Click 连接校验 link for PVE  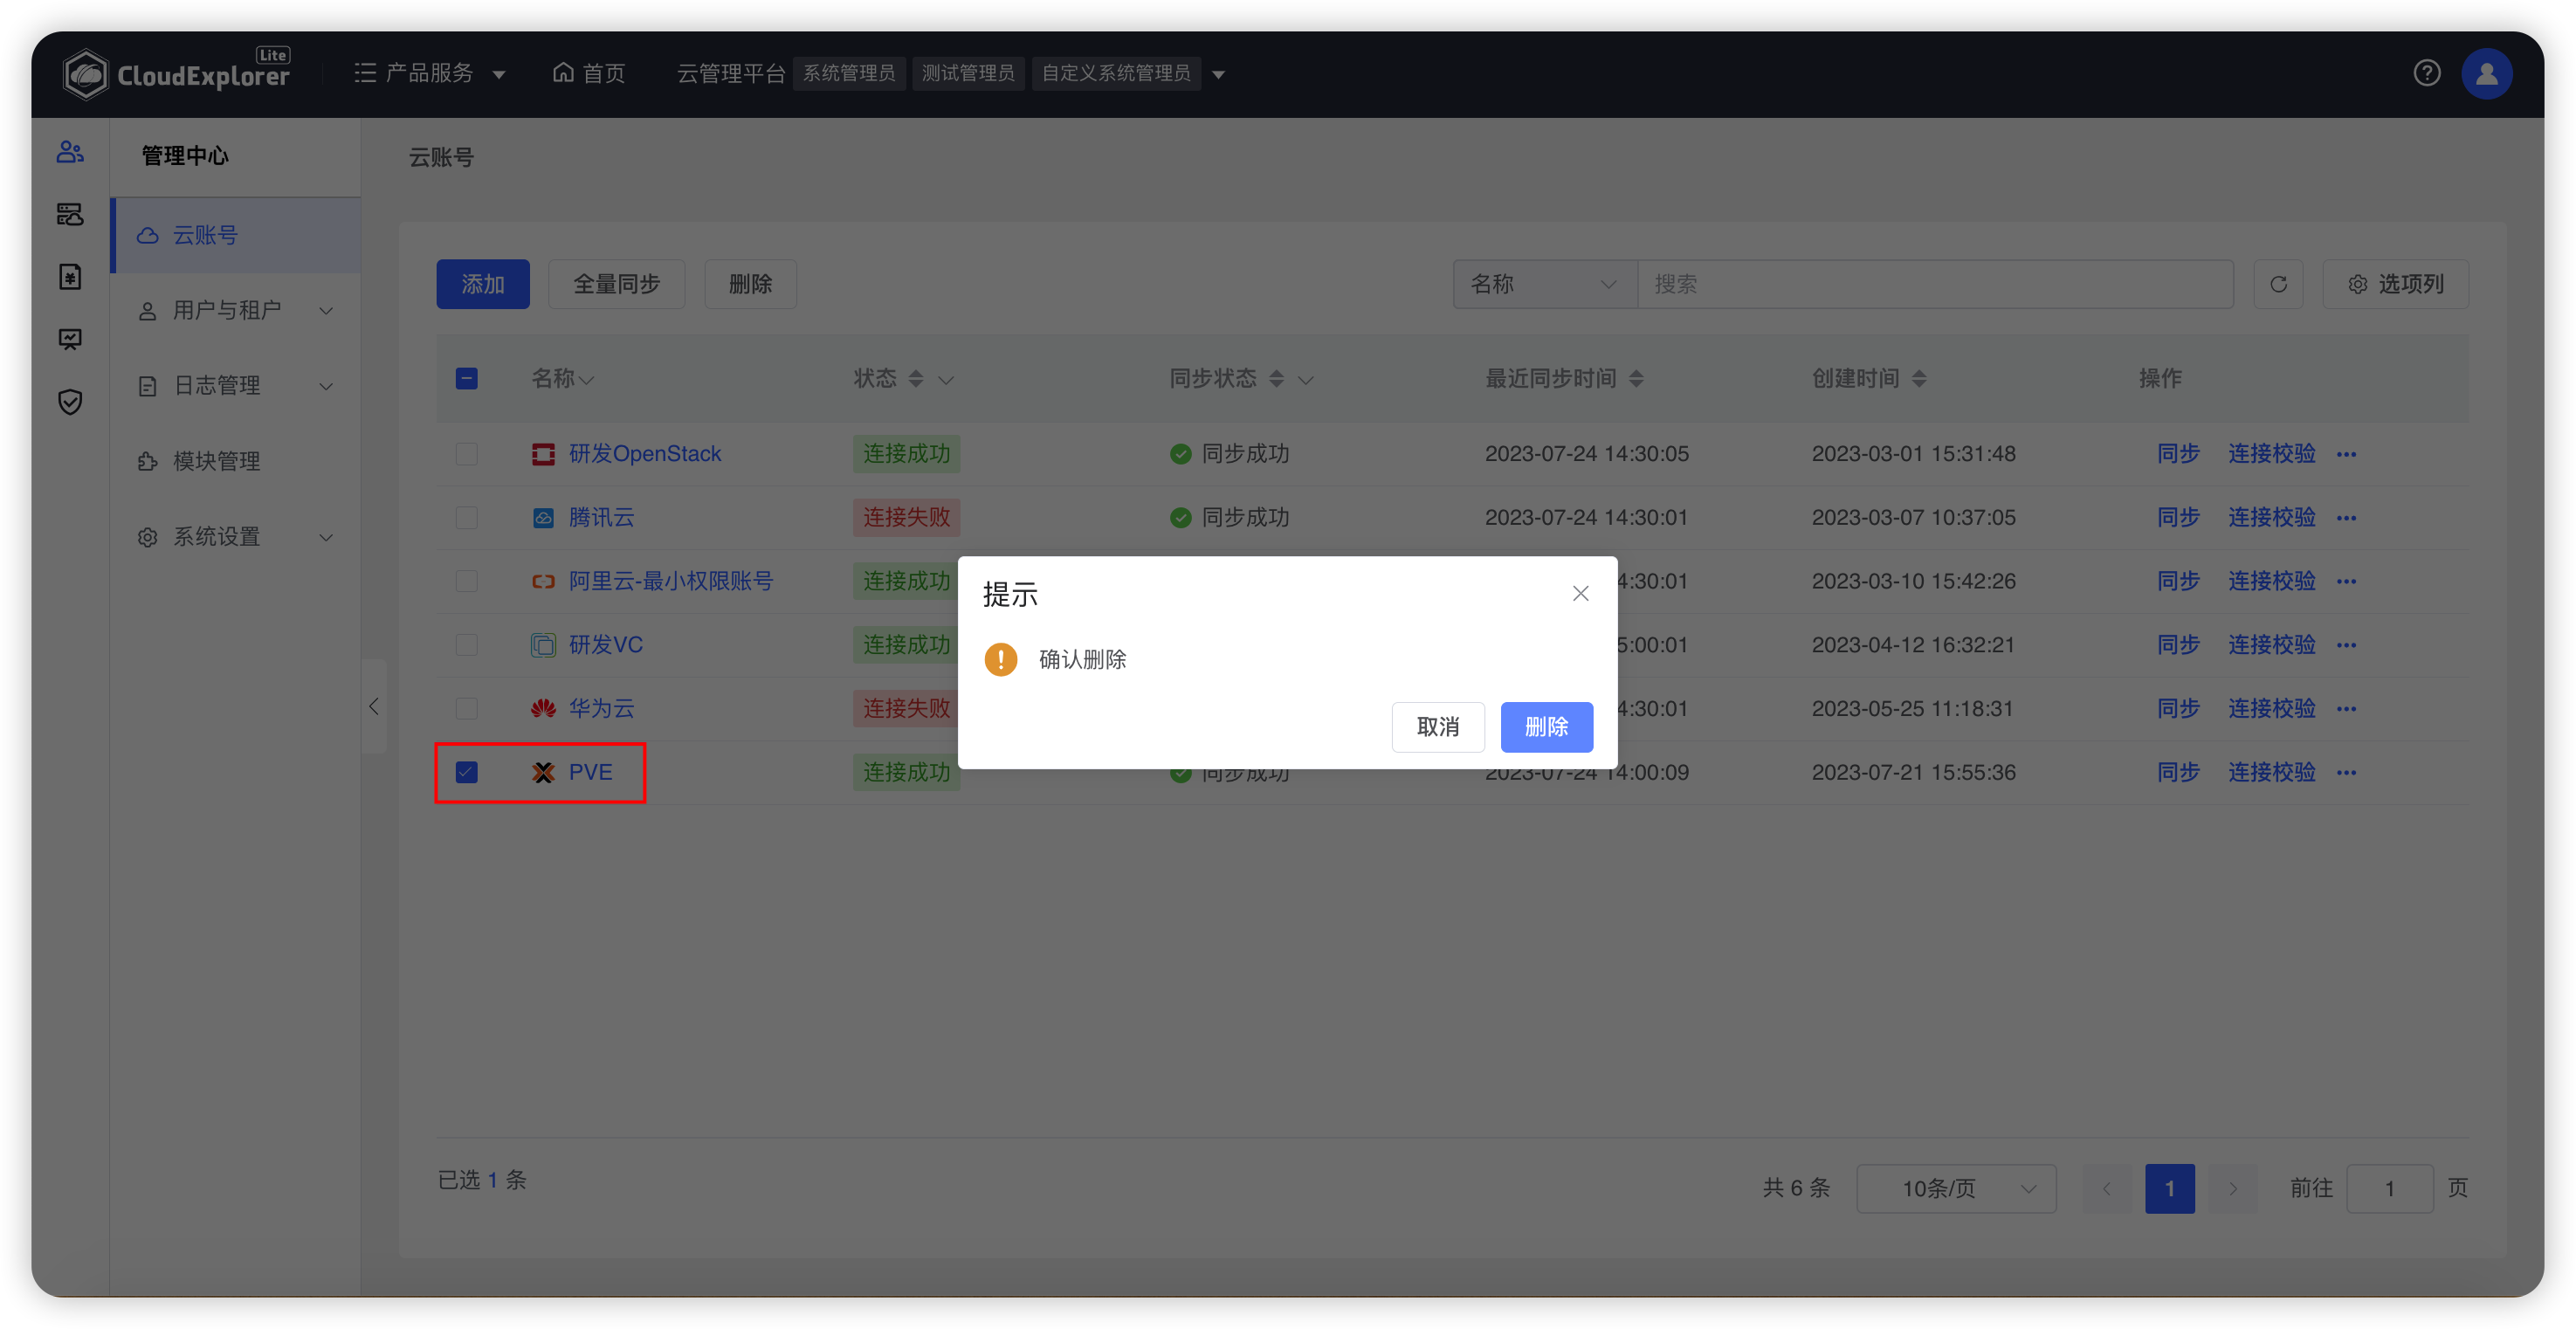coord(2271,772)
